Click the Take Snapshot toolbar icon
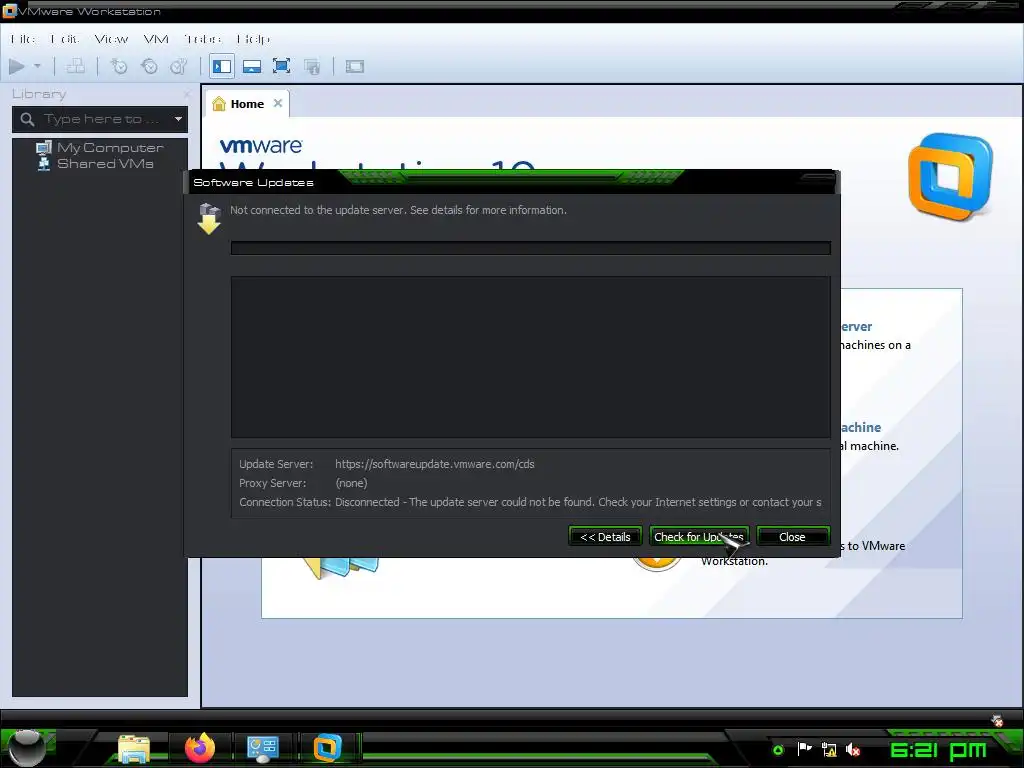Screen dimensions: 1024x768 [x=119, y=66]
